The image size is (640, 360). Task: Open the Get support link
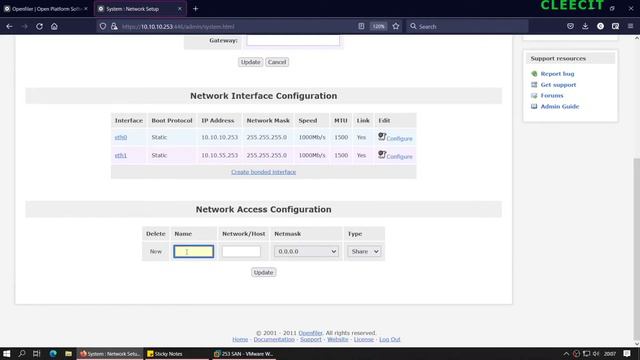point(558,85)
